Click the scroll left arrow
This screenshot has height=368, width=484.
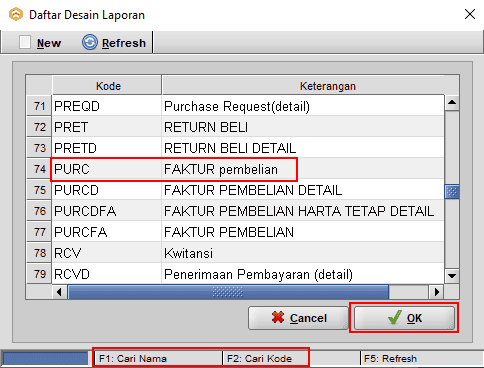(59, 292)
